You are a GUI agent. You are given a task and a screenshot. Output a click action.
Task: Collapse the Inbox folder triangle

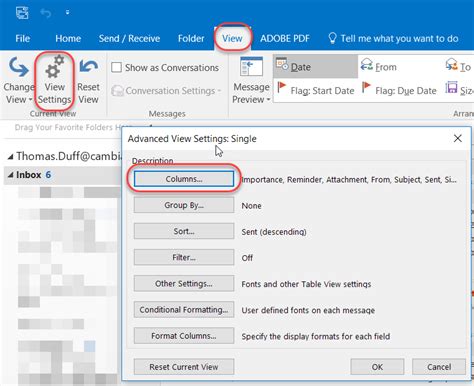[11, 175]
